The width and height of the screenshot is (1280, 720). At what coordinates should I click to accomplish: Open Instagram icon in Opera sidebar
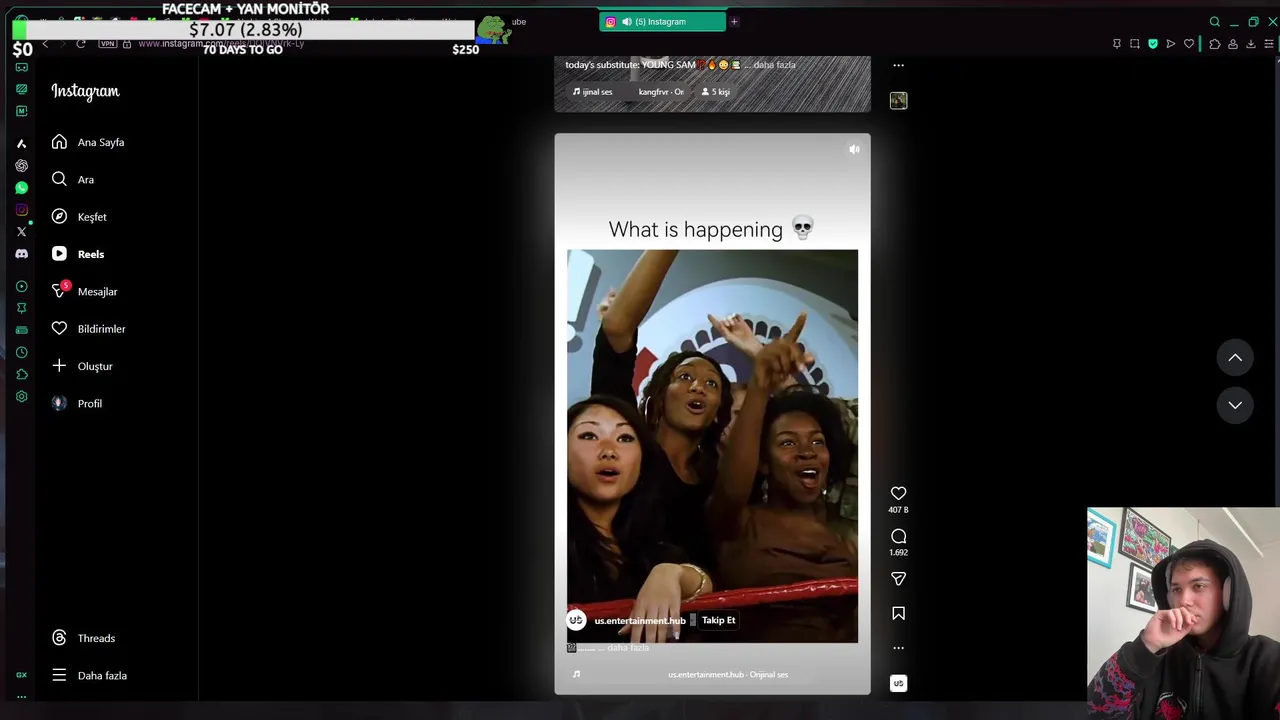click(x=21, y=210)
